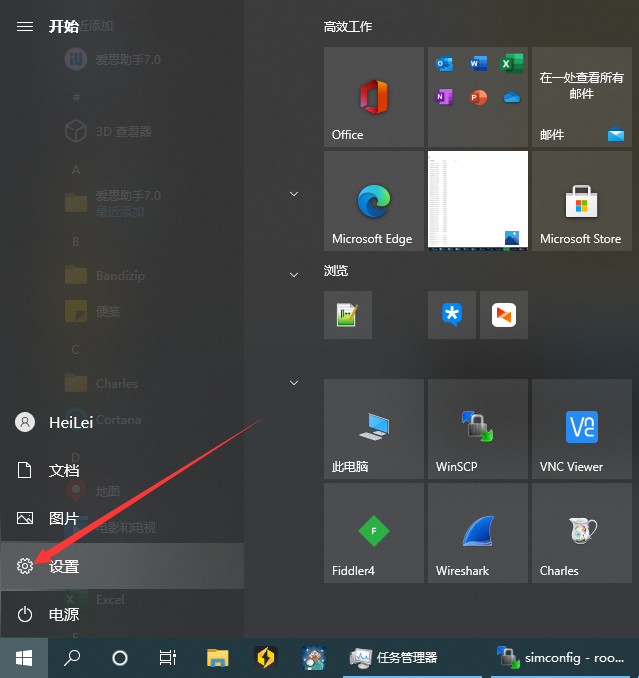Click the 开始 title text

64,27
